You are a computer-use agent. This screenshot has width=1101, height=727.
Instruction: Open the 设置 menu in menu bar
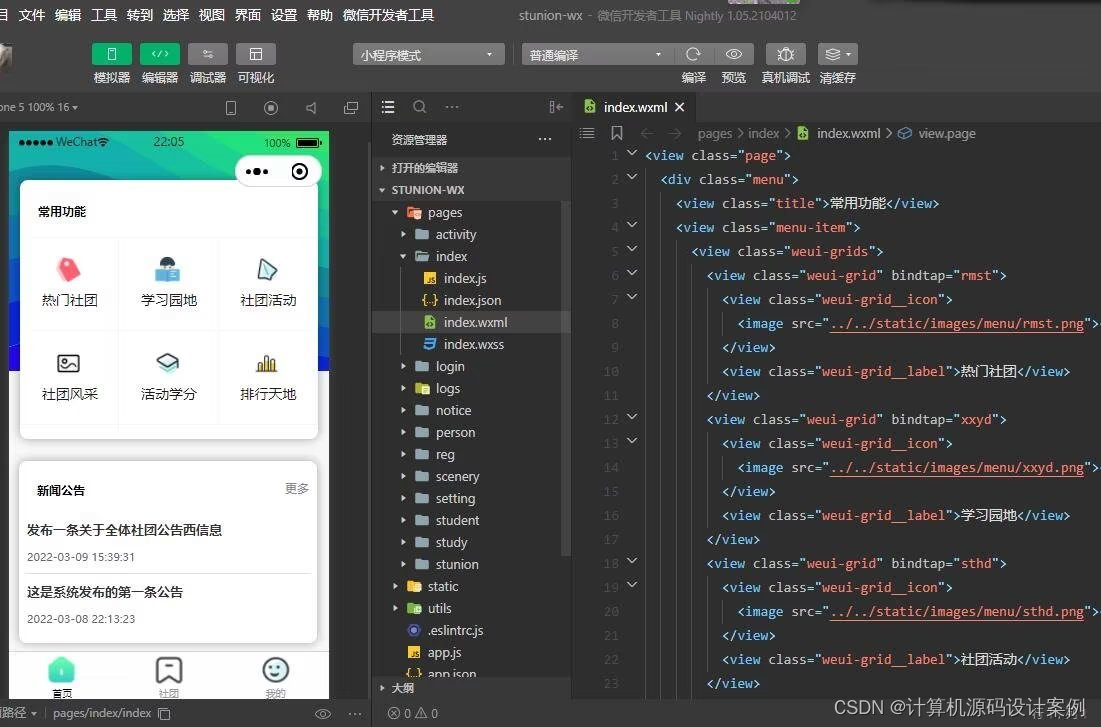284,15
